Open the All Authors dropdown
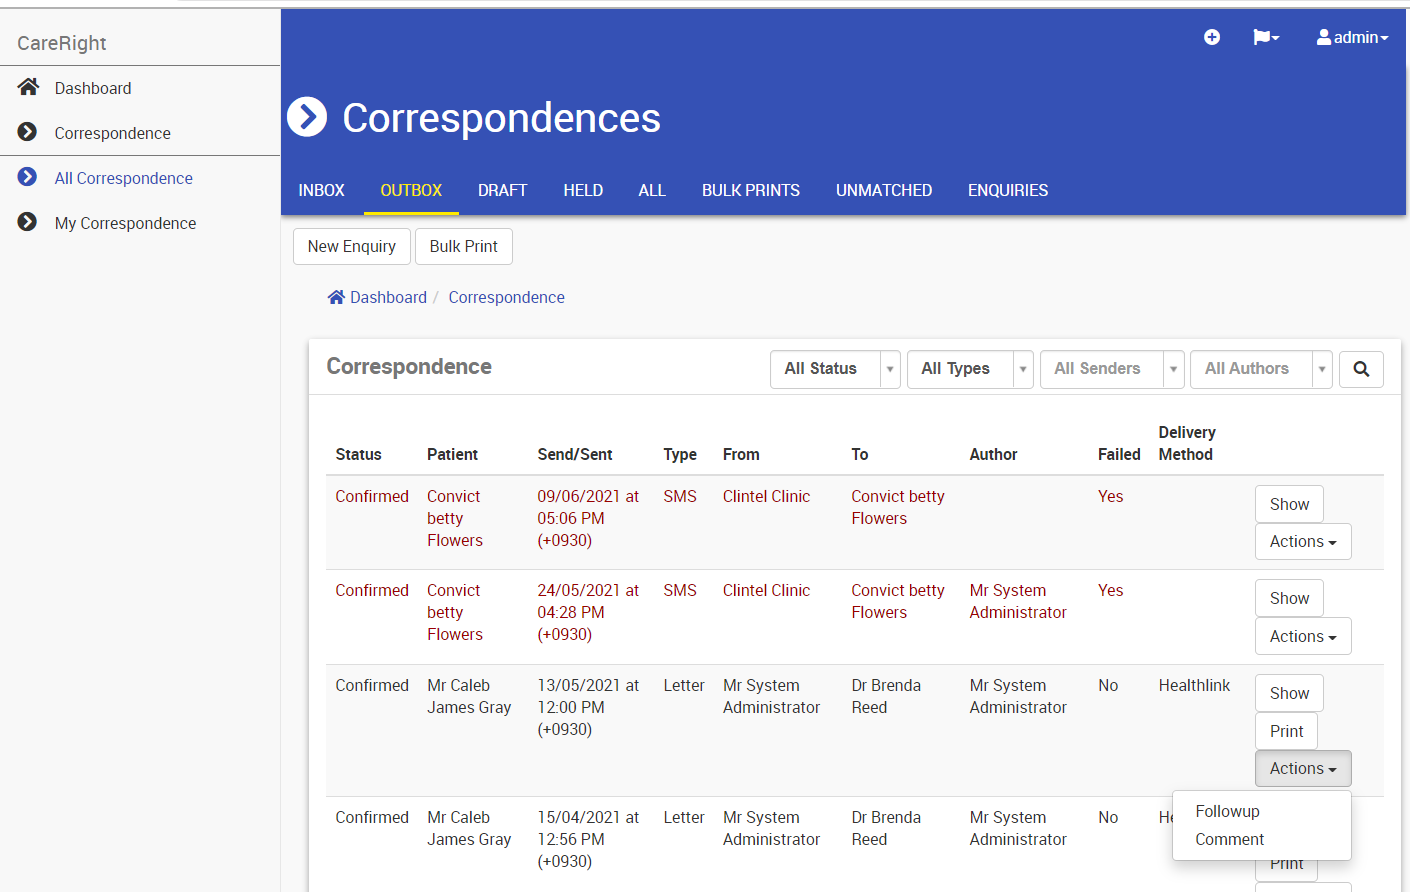 1261,369
